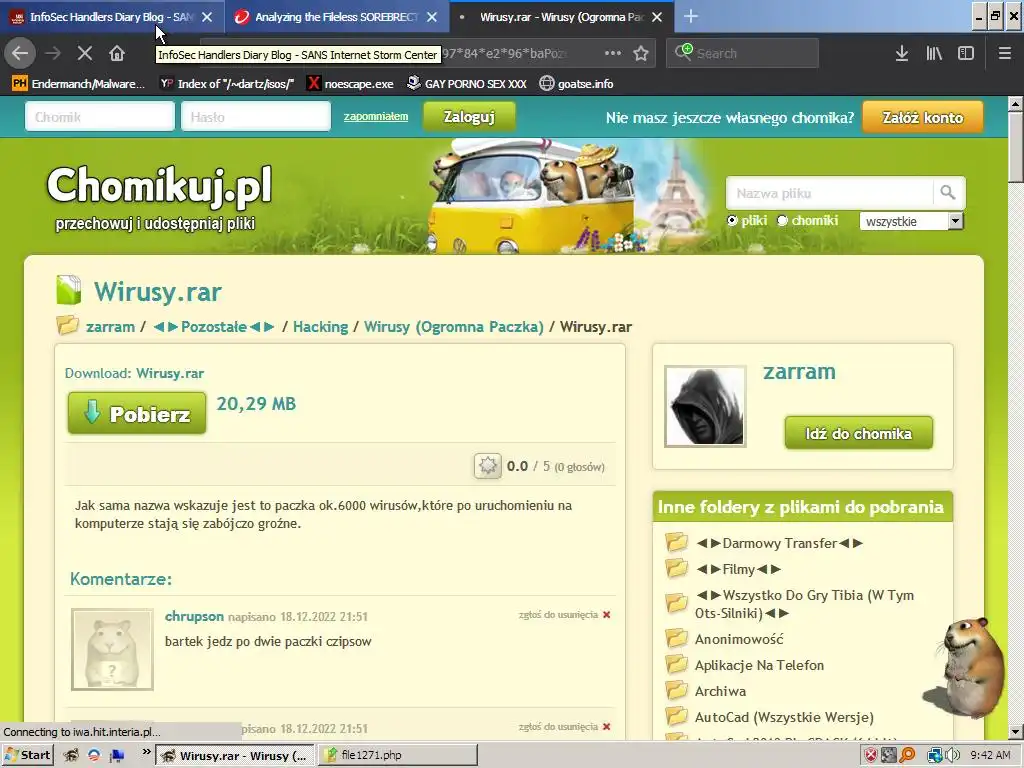Image resolution: width=1024 pixels, height=768 pixels.
Task: Click the search magnifier icon beside Nazwa pliku
Action: [x=948, y=193]
